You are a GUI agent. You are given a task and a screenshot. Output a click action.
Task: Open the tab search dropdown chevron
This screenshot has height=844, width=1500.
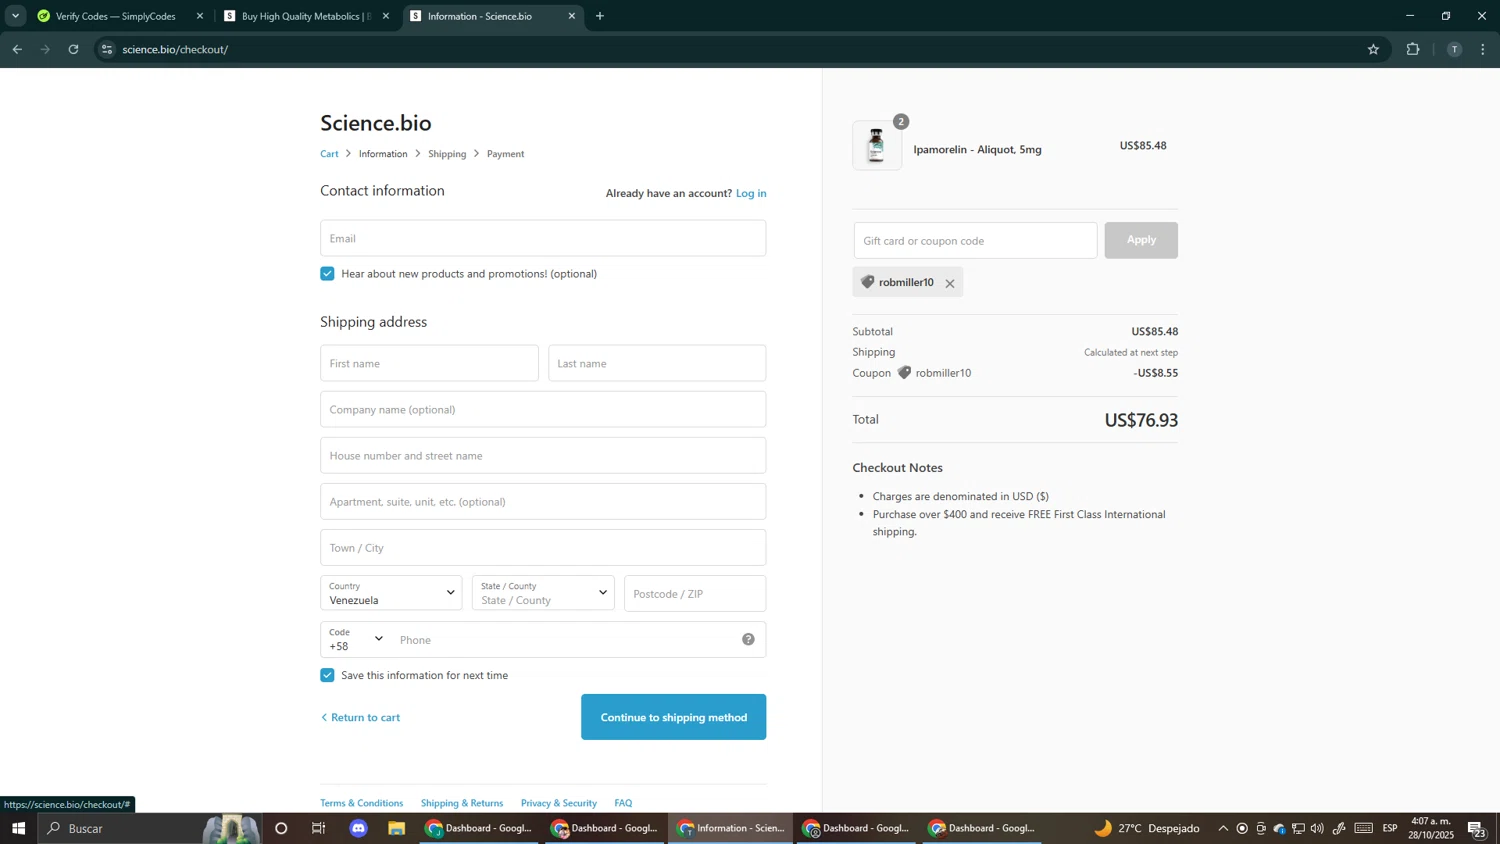15,16
